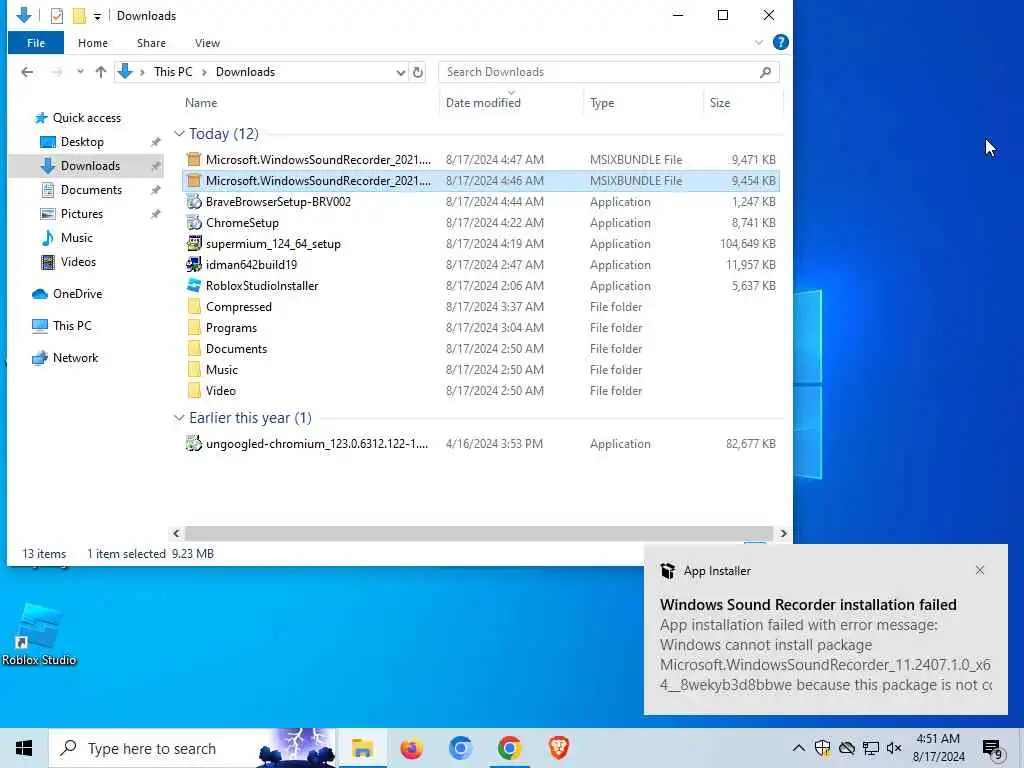The image size is (1024, 768).
Task: Click the ChromeSetup file icon
Action: point(193,223)
